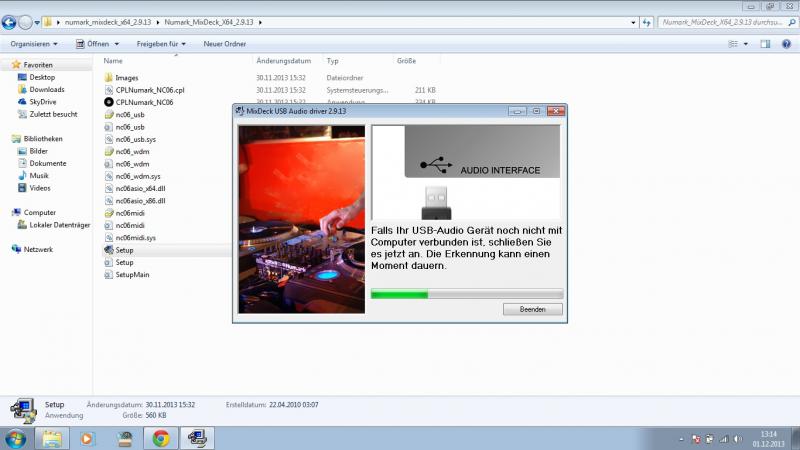
Task: Select the nc06_usb.sys file
Action: 135,139
